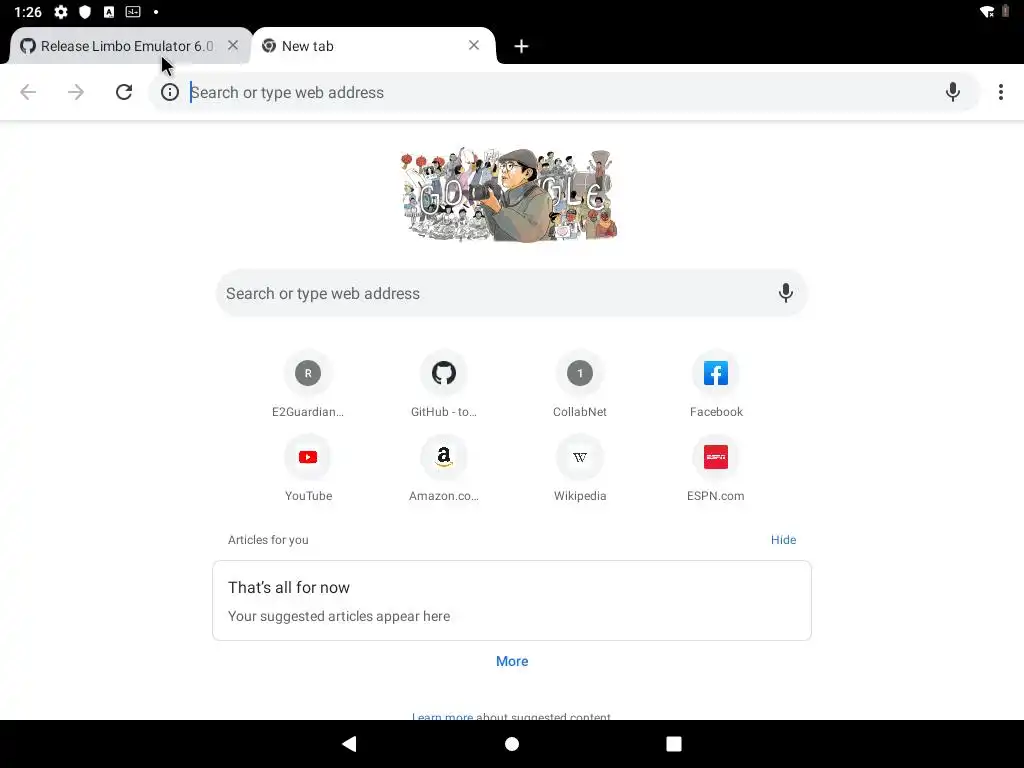This screenshot has height=768, width=1024.
Task: Tap Wi-Fi indicator in status bar
Action: (x=987, y=12)
